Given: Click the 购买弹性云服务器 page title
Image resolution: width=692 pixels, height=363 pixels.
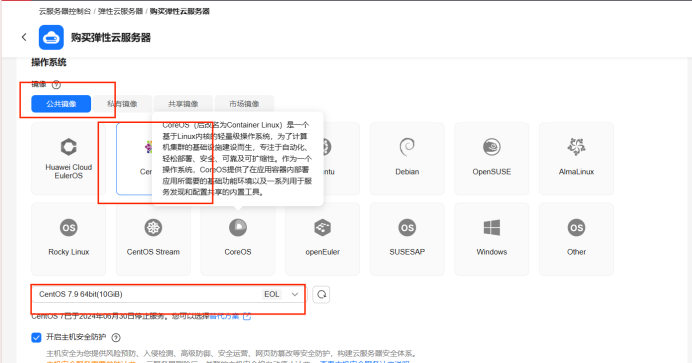Looking at the screenshot, I should tap(111, 38).
